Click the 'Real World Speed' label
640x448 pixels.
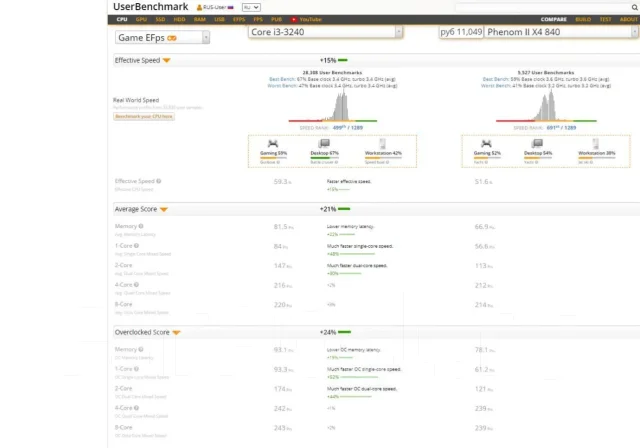[136, 100]
